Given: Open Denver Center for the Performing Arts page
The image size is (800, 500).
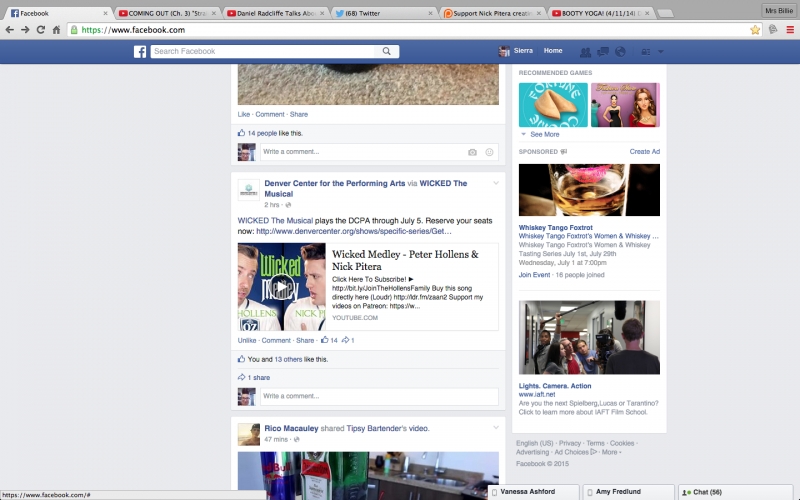Looking at the screenshot, I should pos(335,183).
